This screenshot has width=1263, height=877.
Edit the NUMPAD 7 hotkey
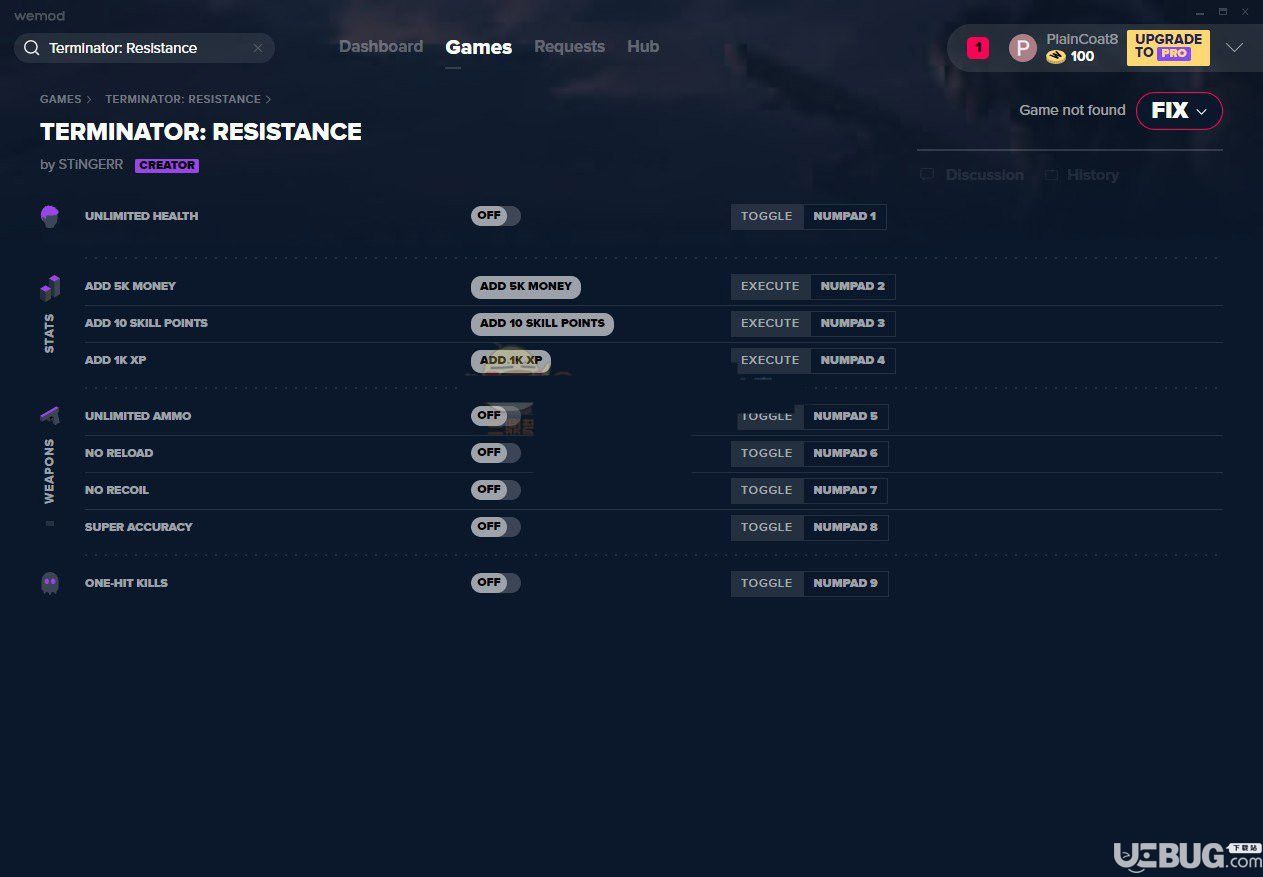[846, 491]
